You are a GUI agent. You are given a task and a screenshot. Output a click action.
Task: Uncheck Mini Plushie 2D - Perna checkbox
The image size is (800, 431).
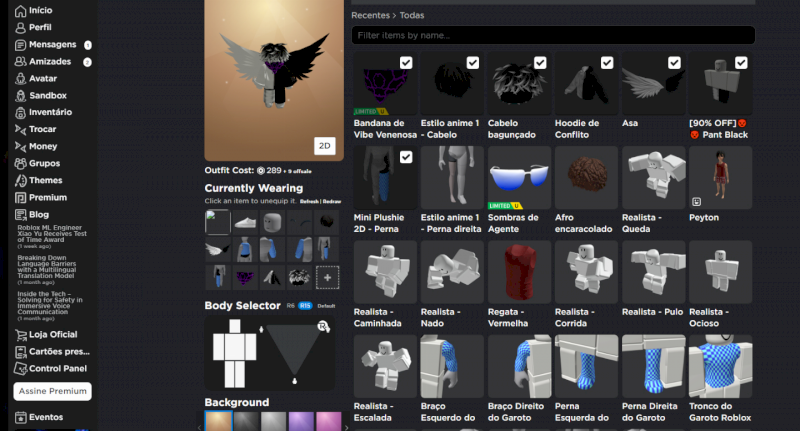tap(406, 157)
